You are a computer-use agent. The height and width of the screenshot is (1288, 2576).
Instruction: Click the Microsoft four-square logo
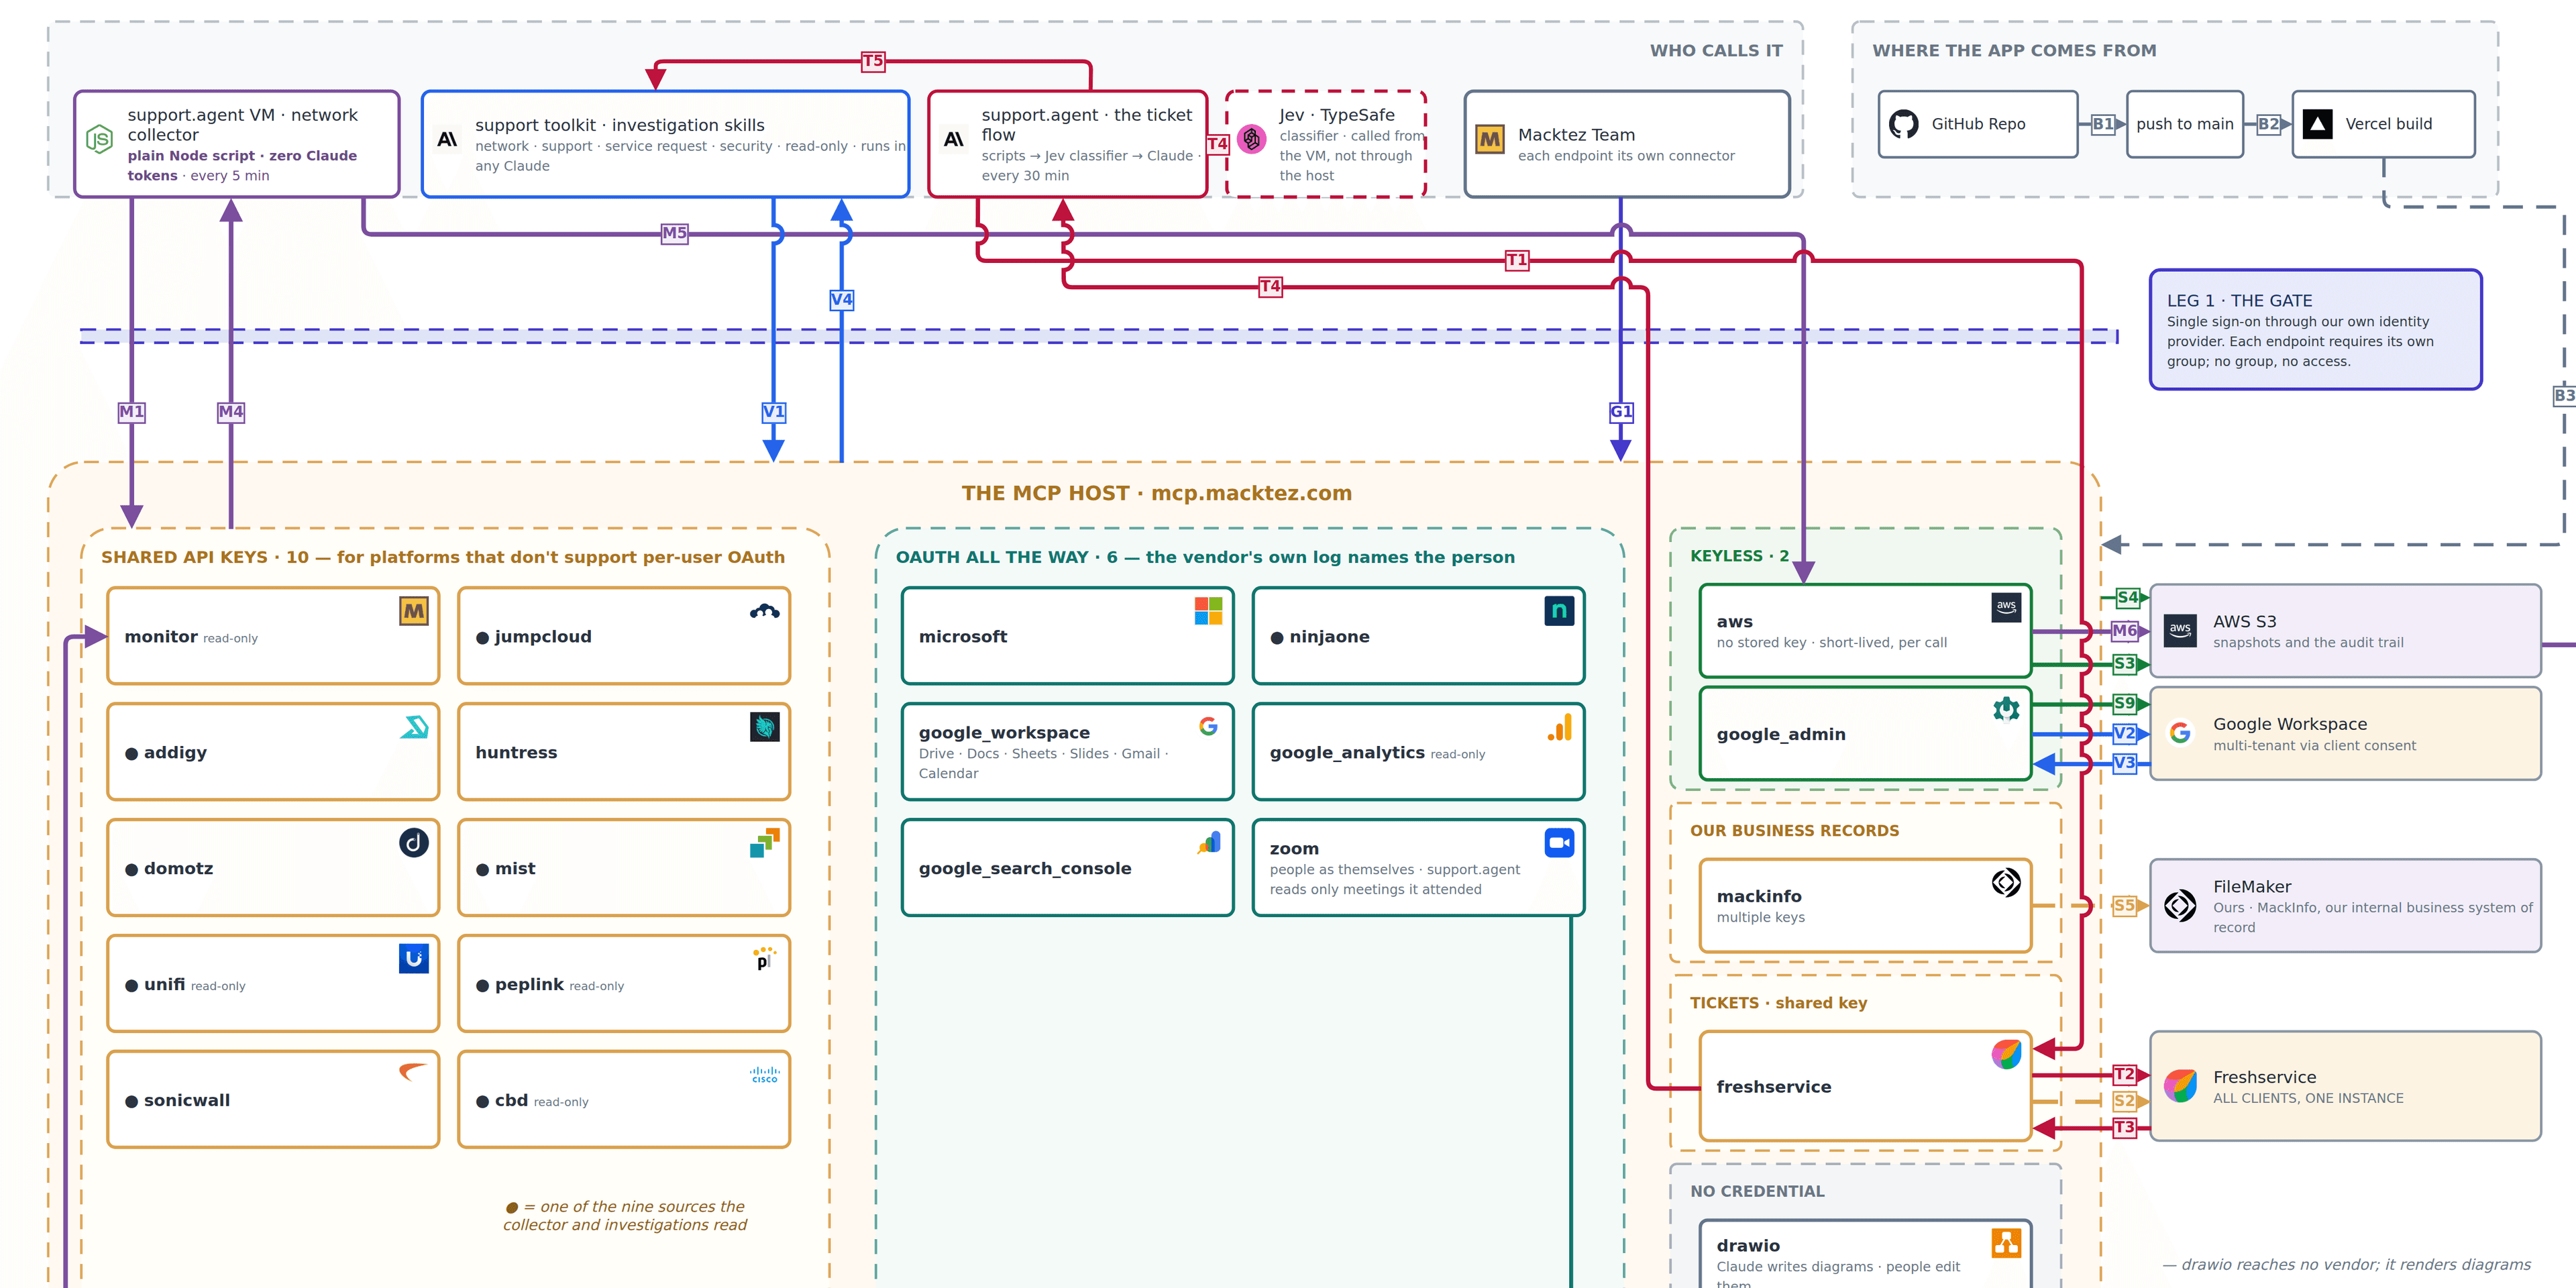pyautogui.click(x=1208, y=611)
